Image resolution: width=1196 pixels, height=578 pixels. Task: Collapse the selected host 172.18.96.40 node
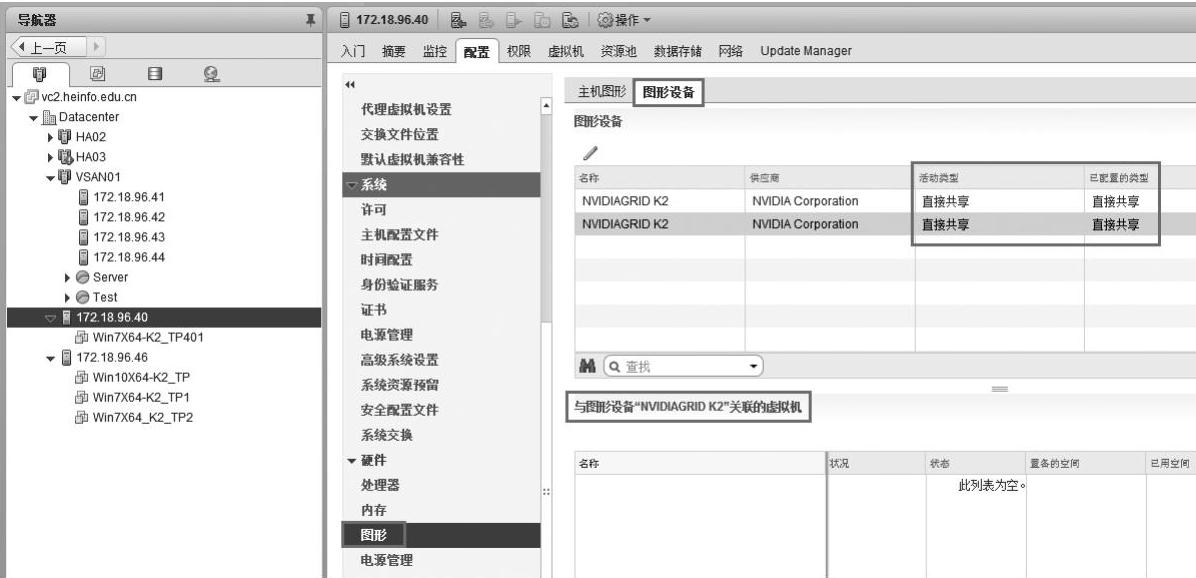tap(51, 318)
